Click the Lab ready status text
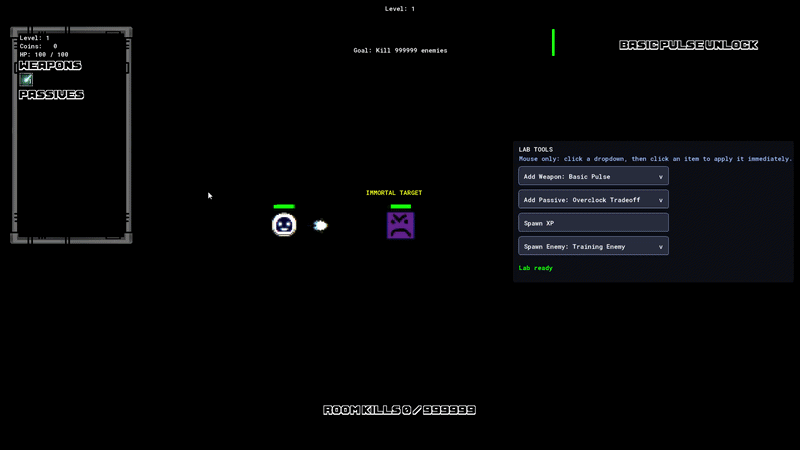The image size is (800, 450). [x=536, y=268]
